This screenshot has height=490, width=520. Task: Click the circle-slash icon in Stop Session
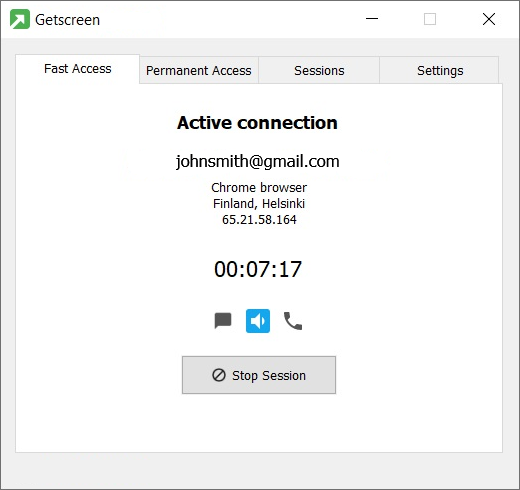click(x=219, y=375)
